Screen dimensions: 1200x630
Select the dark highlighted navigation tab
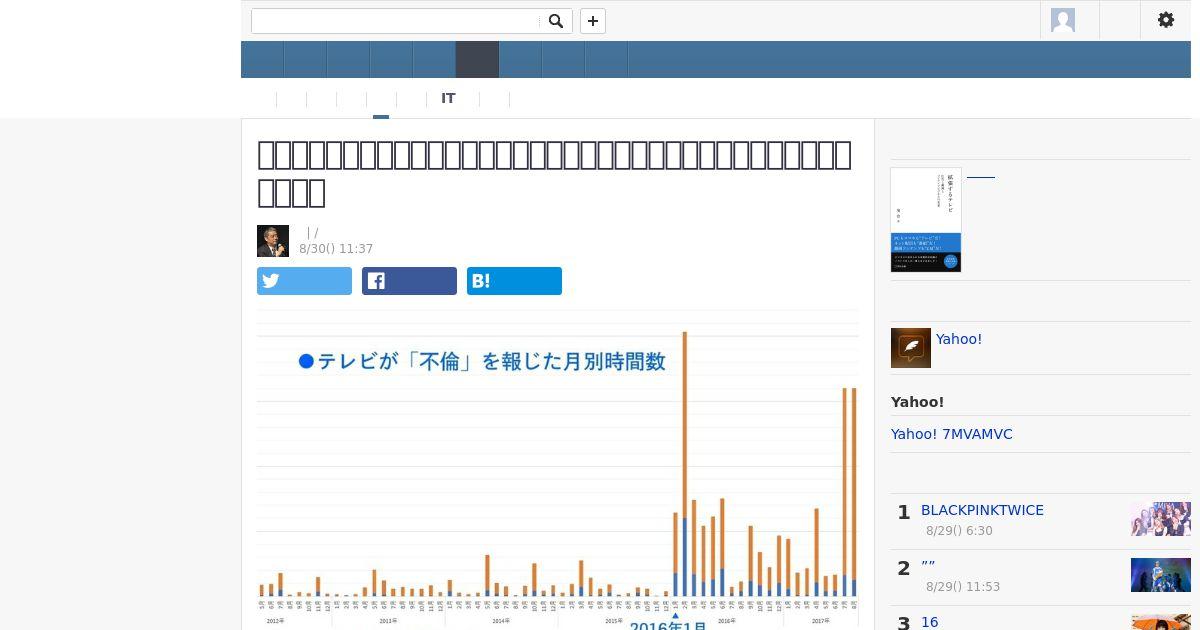pyautogui.click(x=477, y=60)
